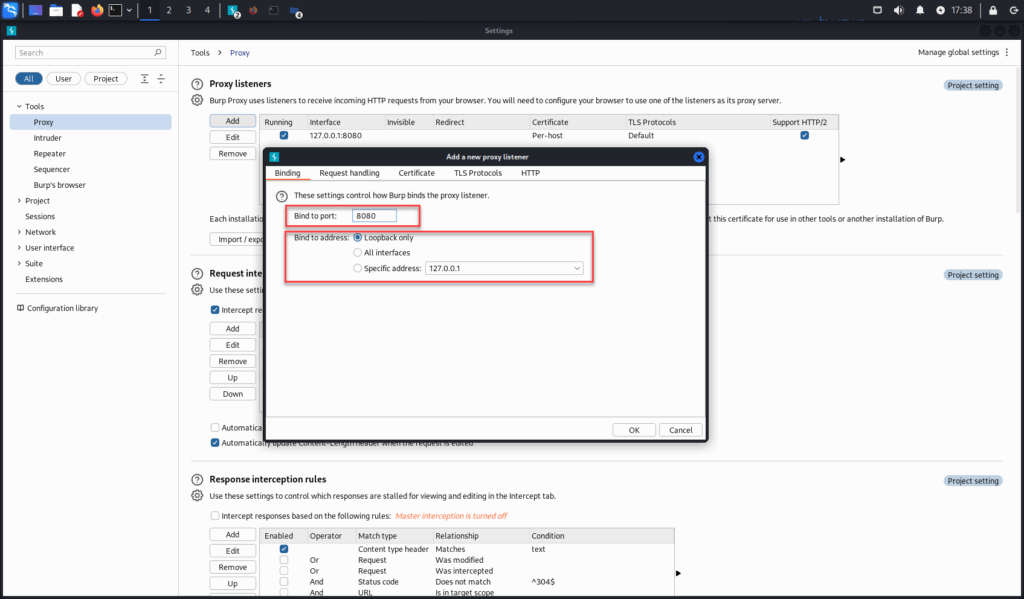
Task: Select the Specific address radio button
Action: coord(357,268)
